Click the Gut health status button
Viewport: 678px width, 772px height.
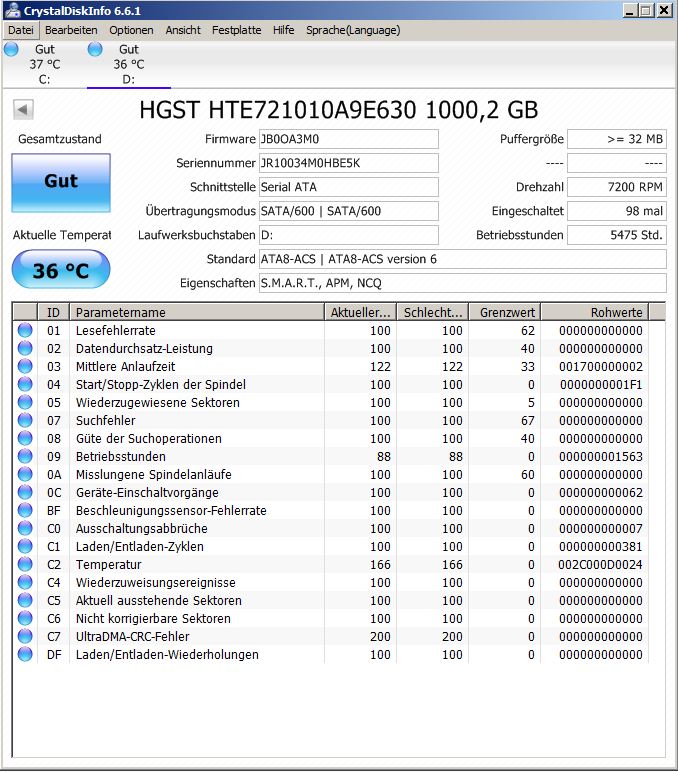pyautogui.click(x=61, y=183)
